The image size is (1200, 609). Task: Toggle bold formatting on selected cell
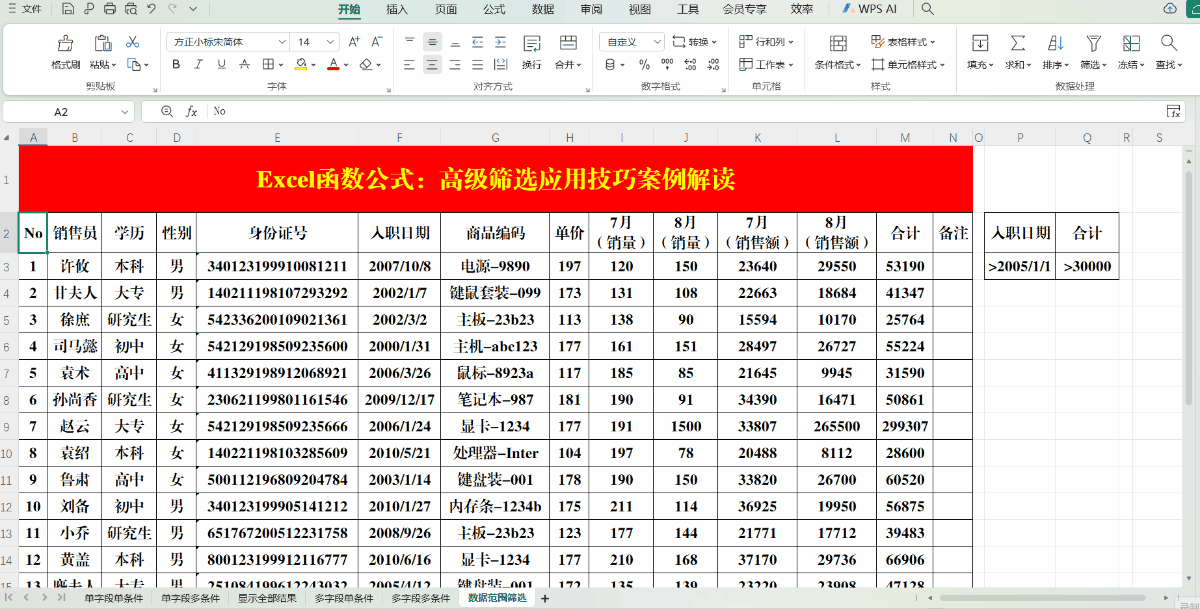[176, 63]
